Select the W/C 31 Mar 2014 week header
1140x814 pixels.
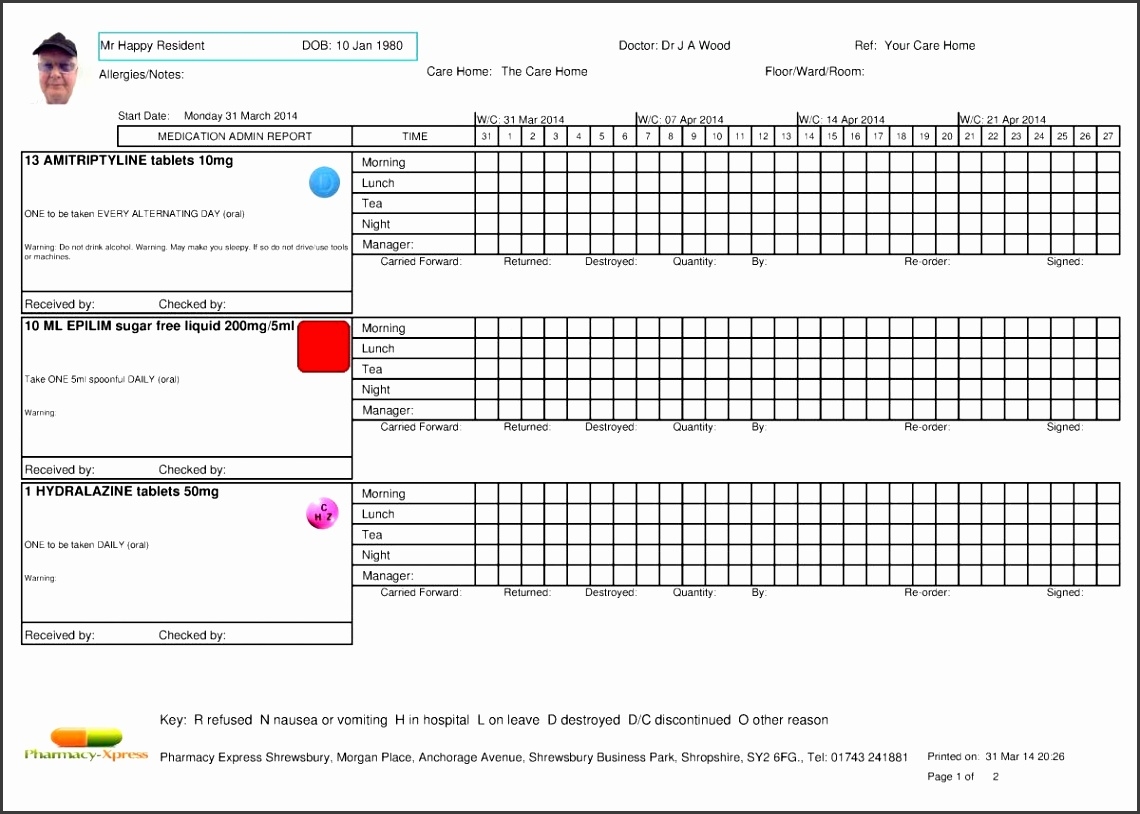(520, 120)
